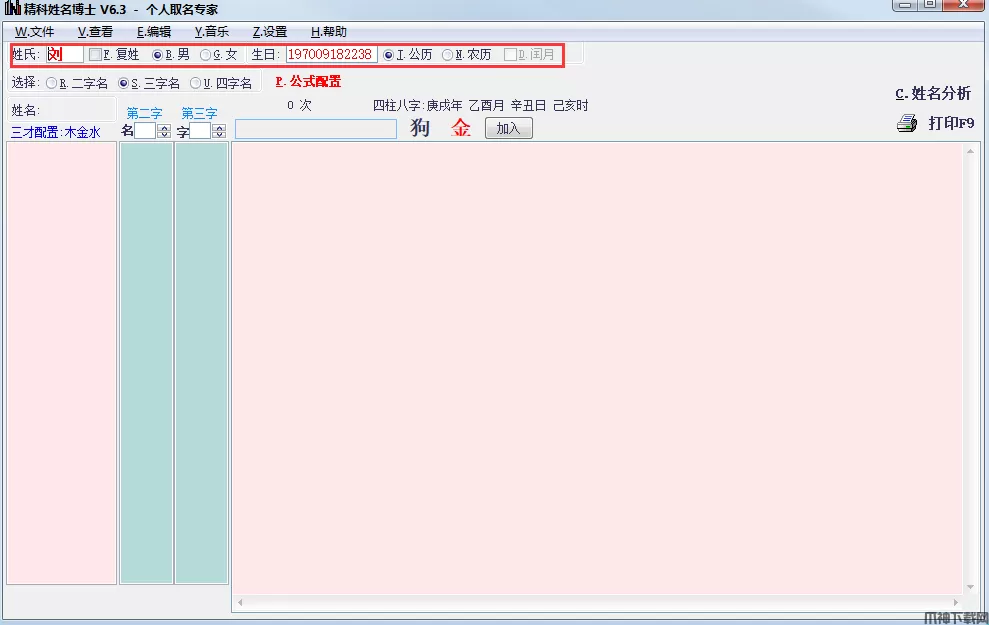Choose the N.农历 calendar option

pos(447,55)
